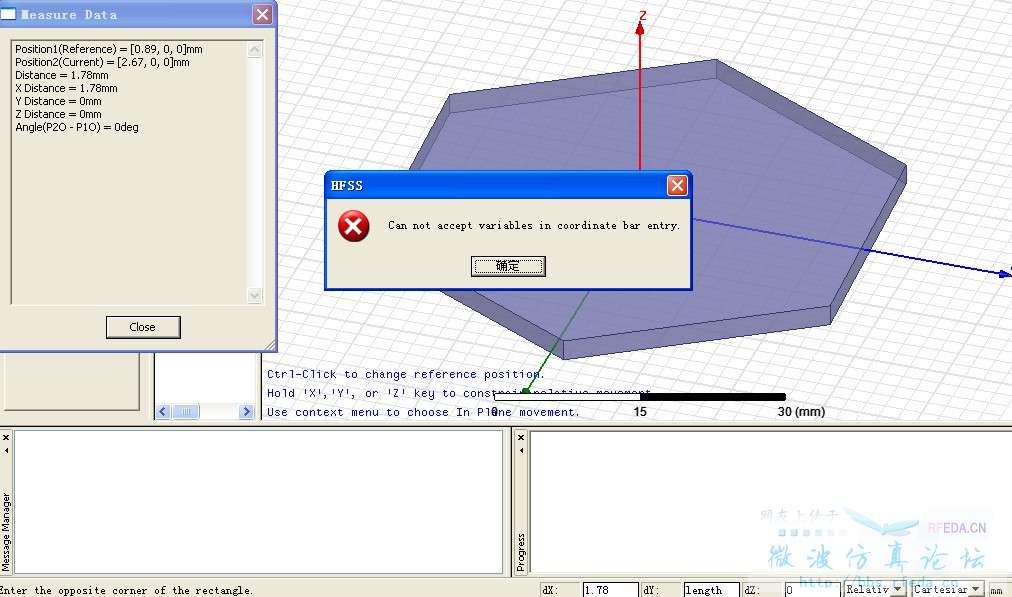
Task: Click the 'Position1(Reference) = [0.89, 0, 0]mm' line
Action: (109, 49)
